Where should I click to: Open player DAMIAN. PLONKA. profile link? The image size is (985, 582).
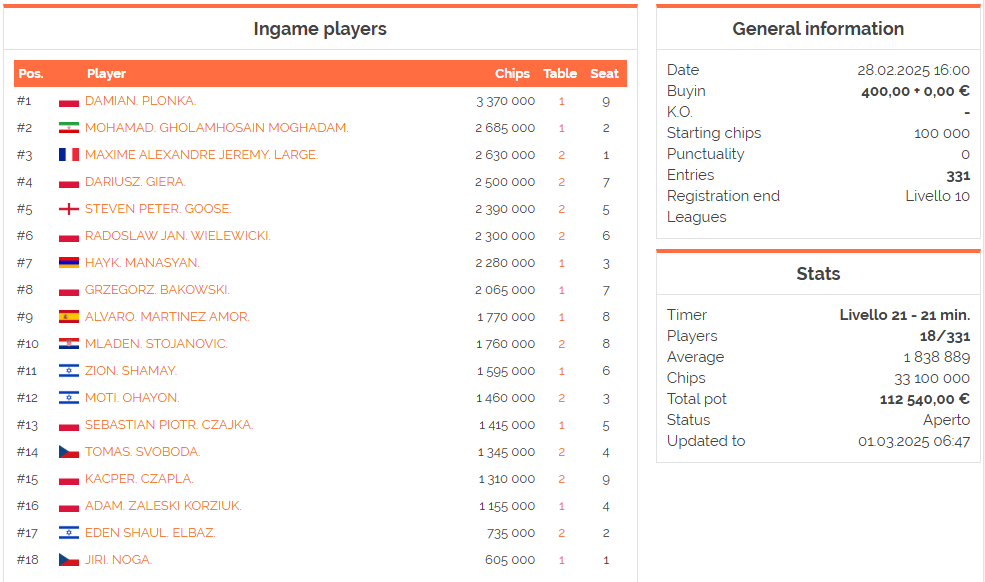pyautogui.click(x=141, y=101)
